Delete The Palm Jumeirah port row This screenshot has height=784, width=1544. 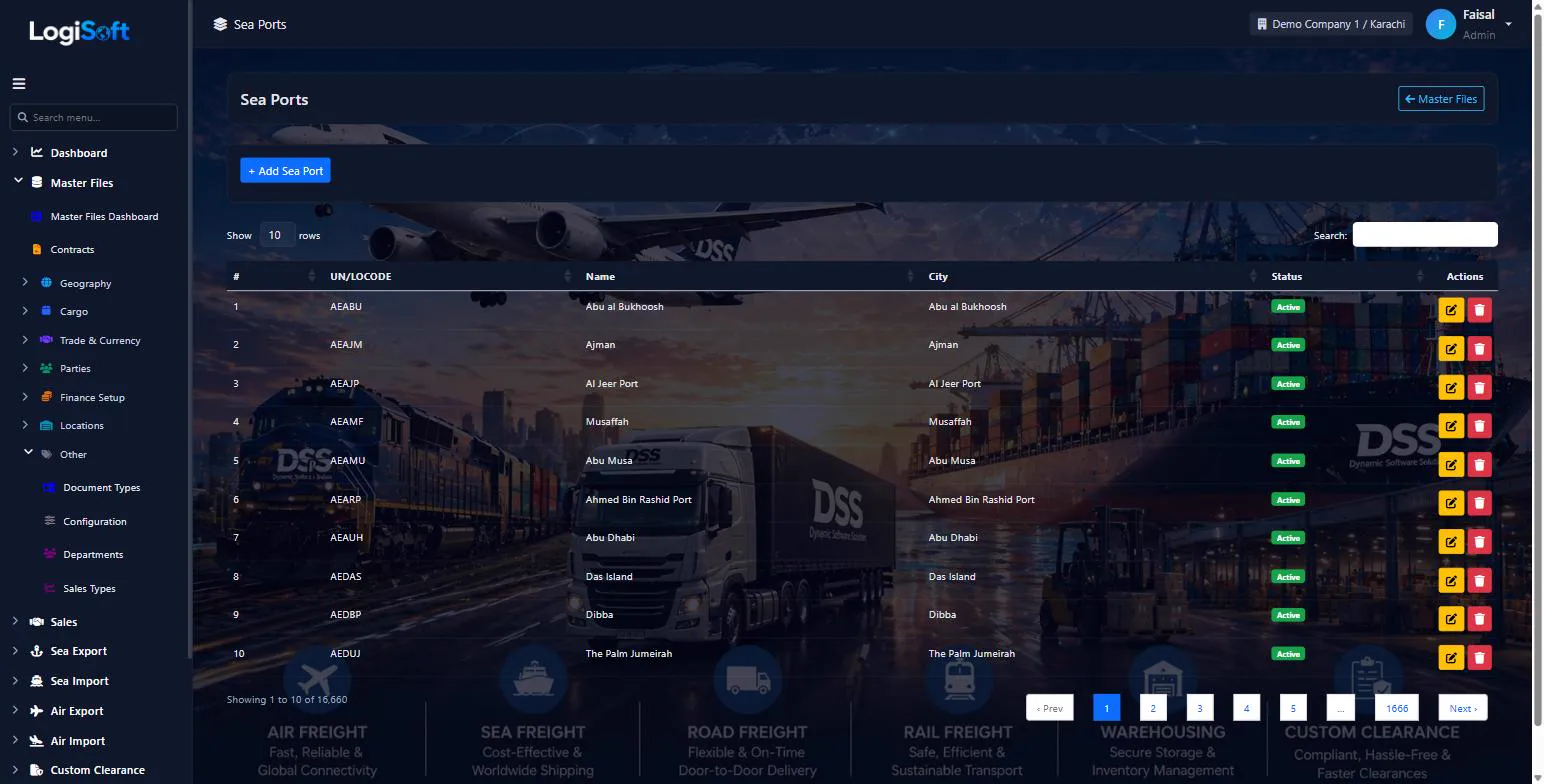pos(1479,657)
